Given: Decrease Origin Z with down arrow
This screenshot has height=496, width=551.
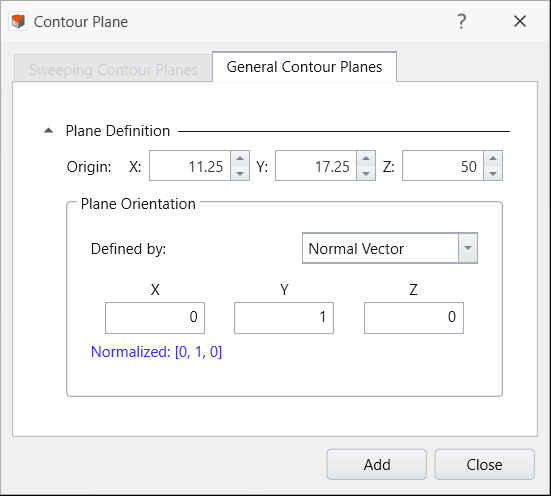Looking at the screenshot, I should click(x=493, y=173).
